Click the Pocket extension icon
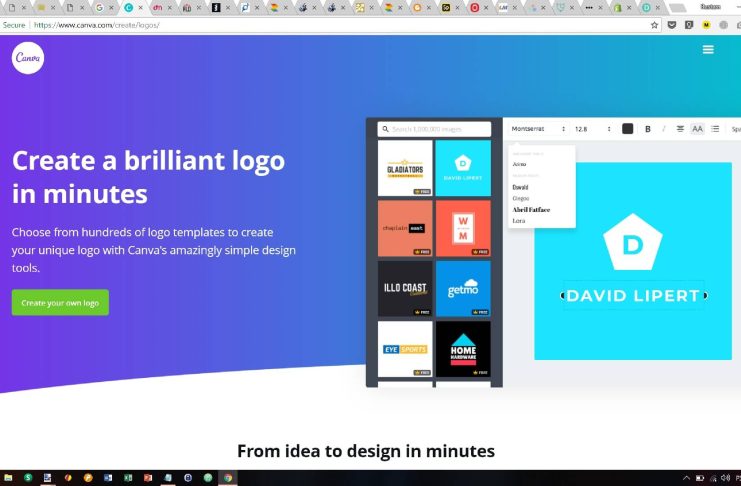 [672, 25]
